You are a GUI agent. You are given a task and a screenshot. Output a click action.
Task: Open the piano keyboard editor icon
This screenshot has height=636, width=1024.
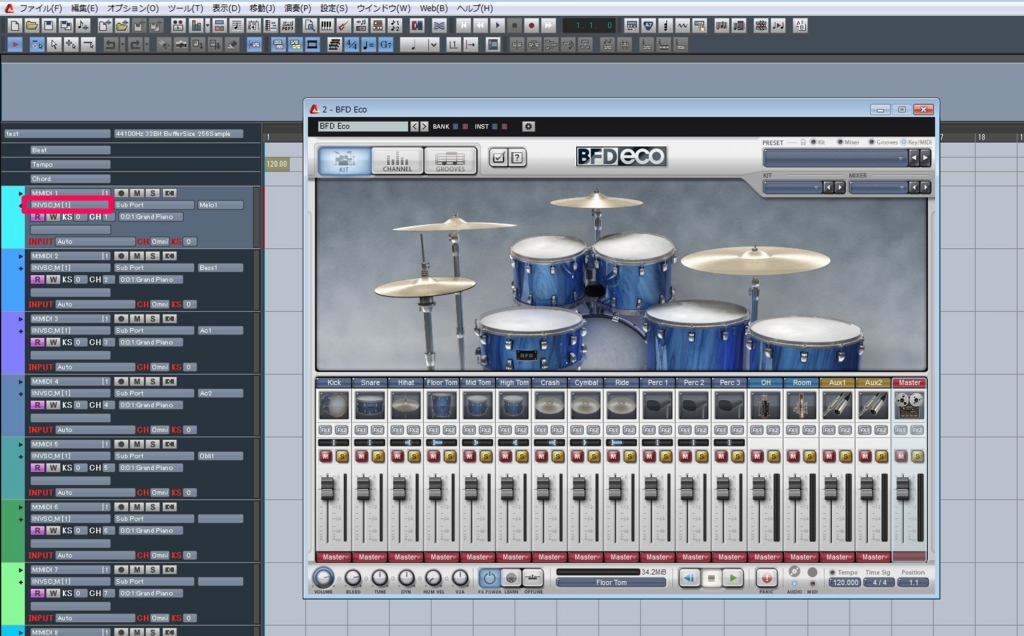click(x=327, y=25)
